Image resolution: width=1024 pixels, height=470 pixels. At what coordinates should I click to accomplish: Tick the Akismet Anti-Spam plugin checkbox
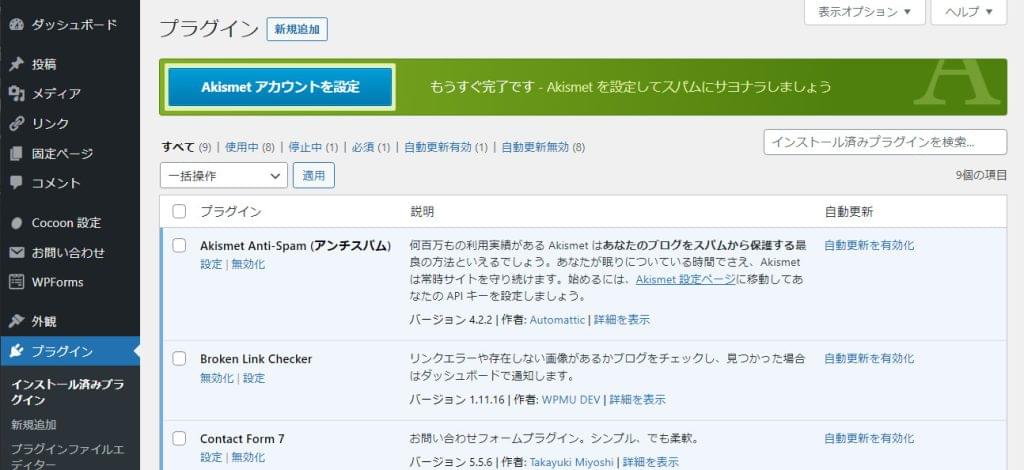(x=180, y=245)
